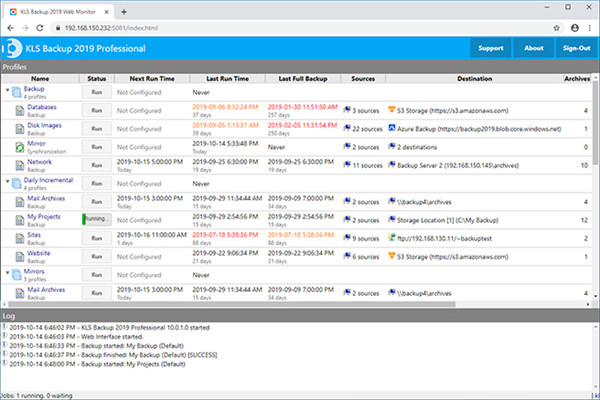Run the Sites backup profile
Viewport: 600px width, 400px height.
pos(97,238)
